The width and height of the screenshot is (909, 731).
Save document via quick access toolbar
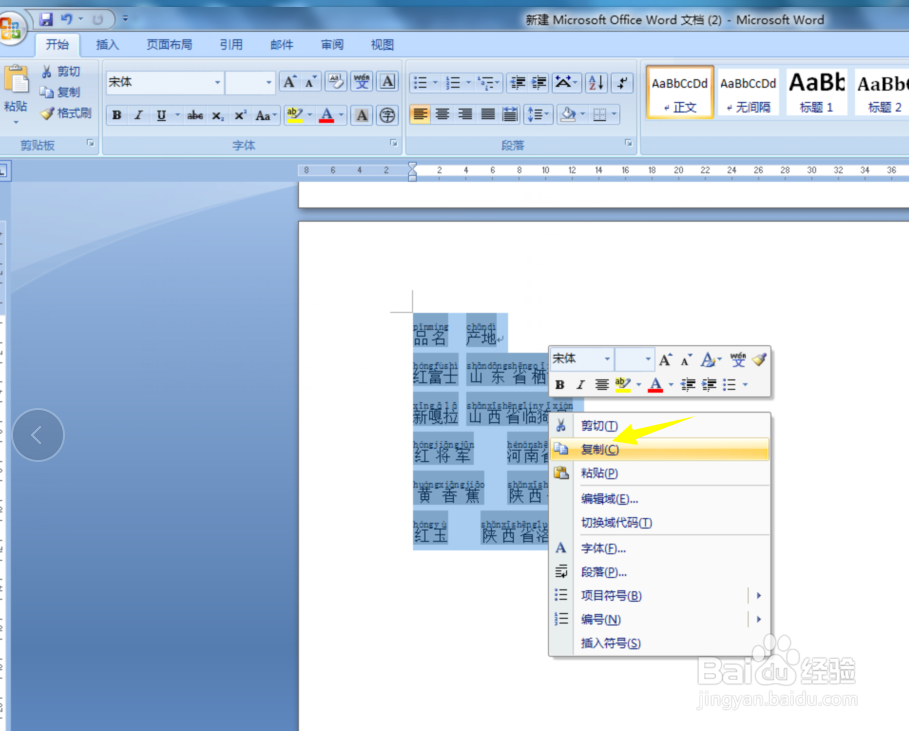[x=46, y=19]
